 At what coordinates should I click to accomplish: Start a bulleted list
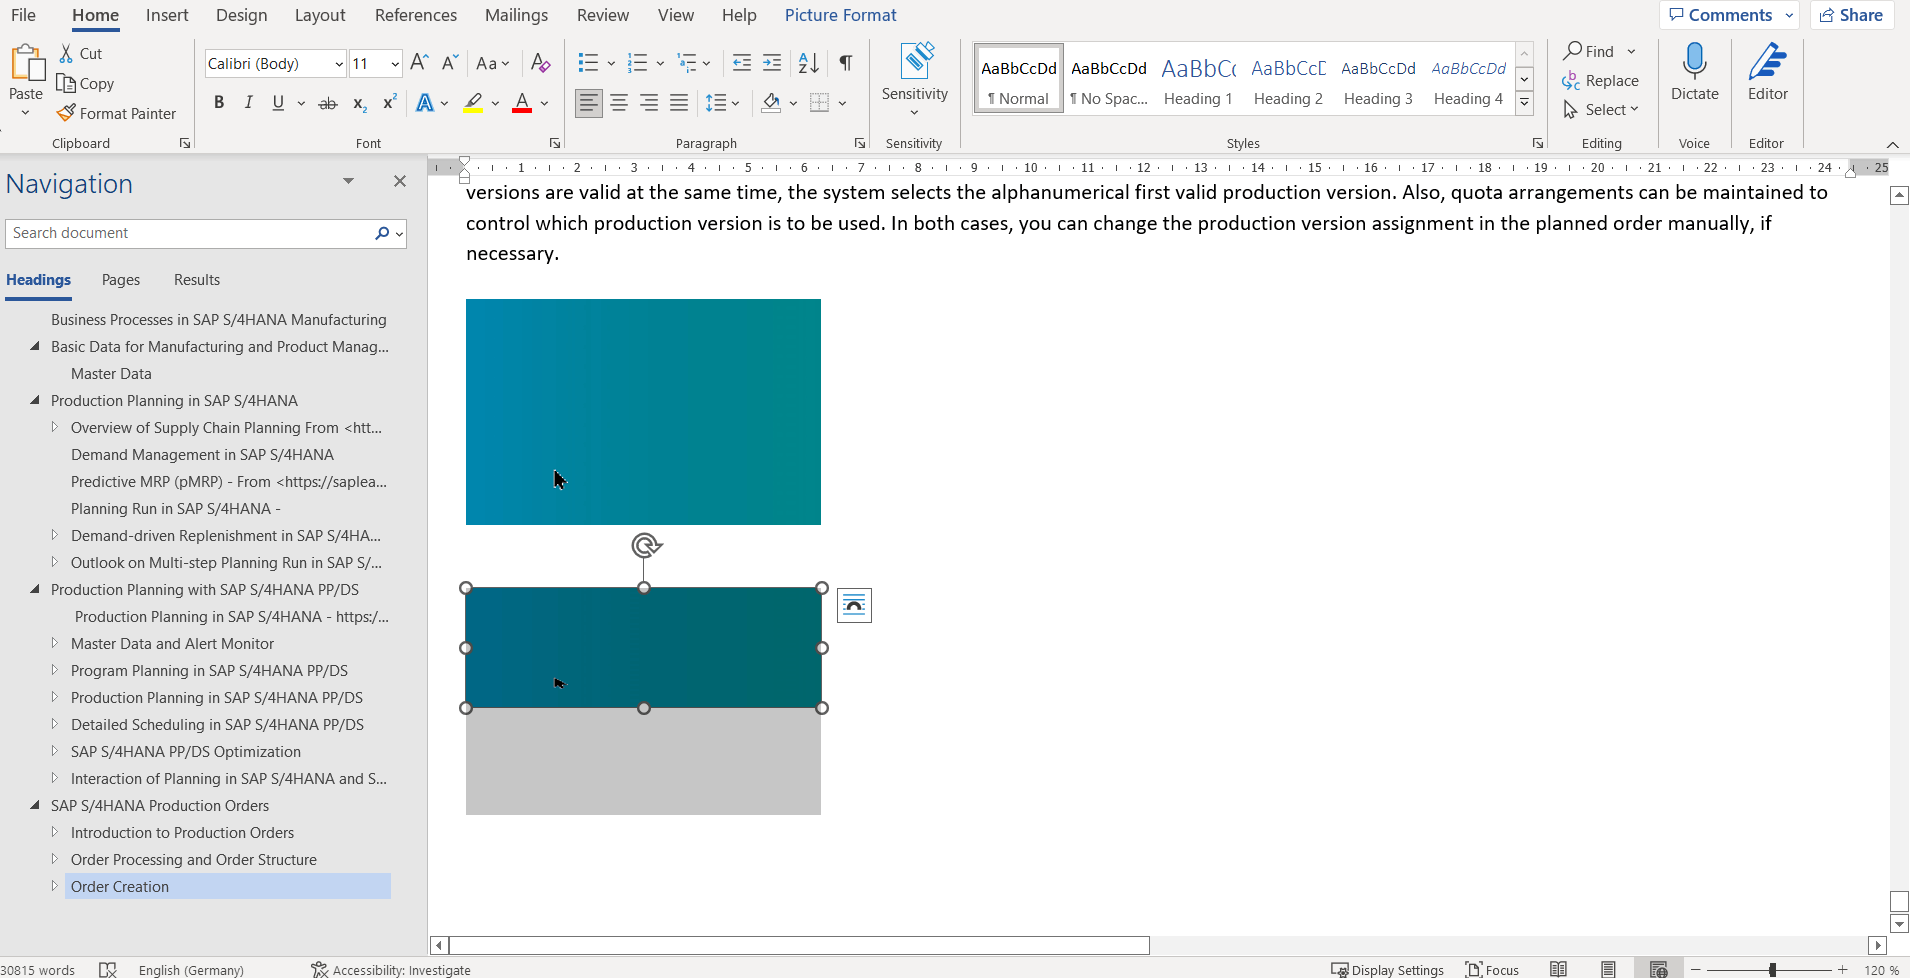coord(588,63)
